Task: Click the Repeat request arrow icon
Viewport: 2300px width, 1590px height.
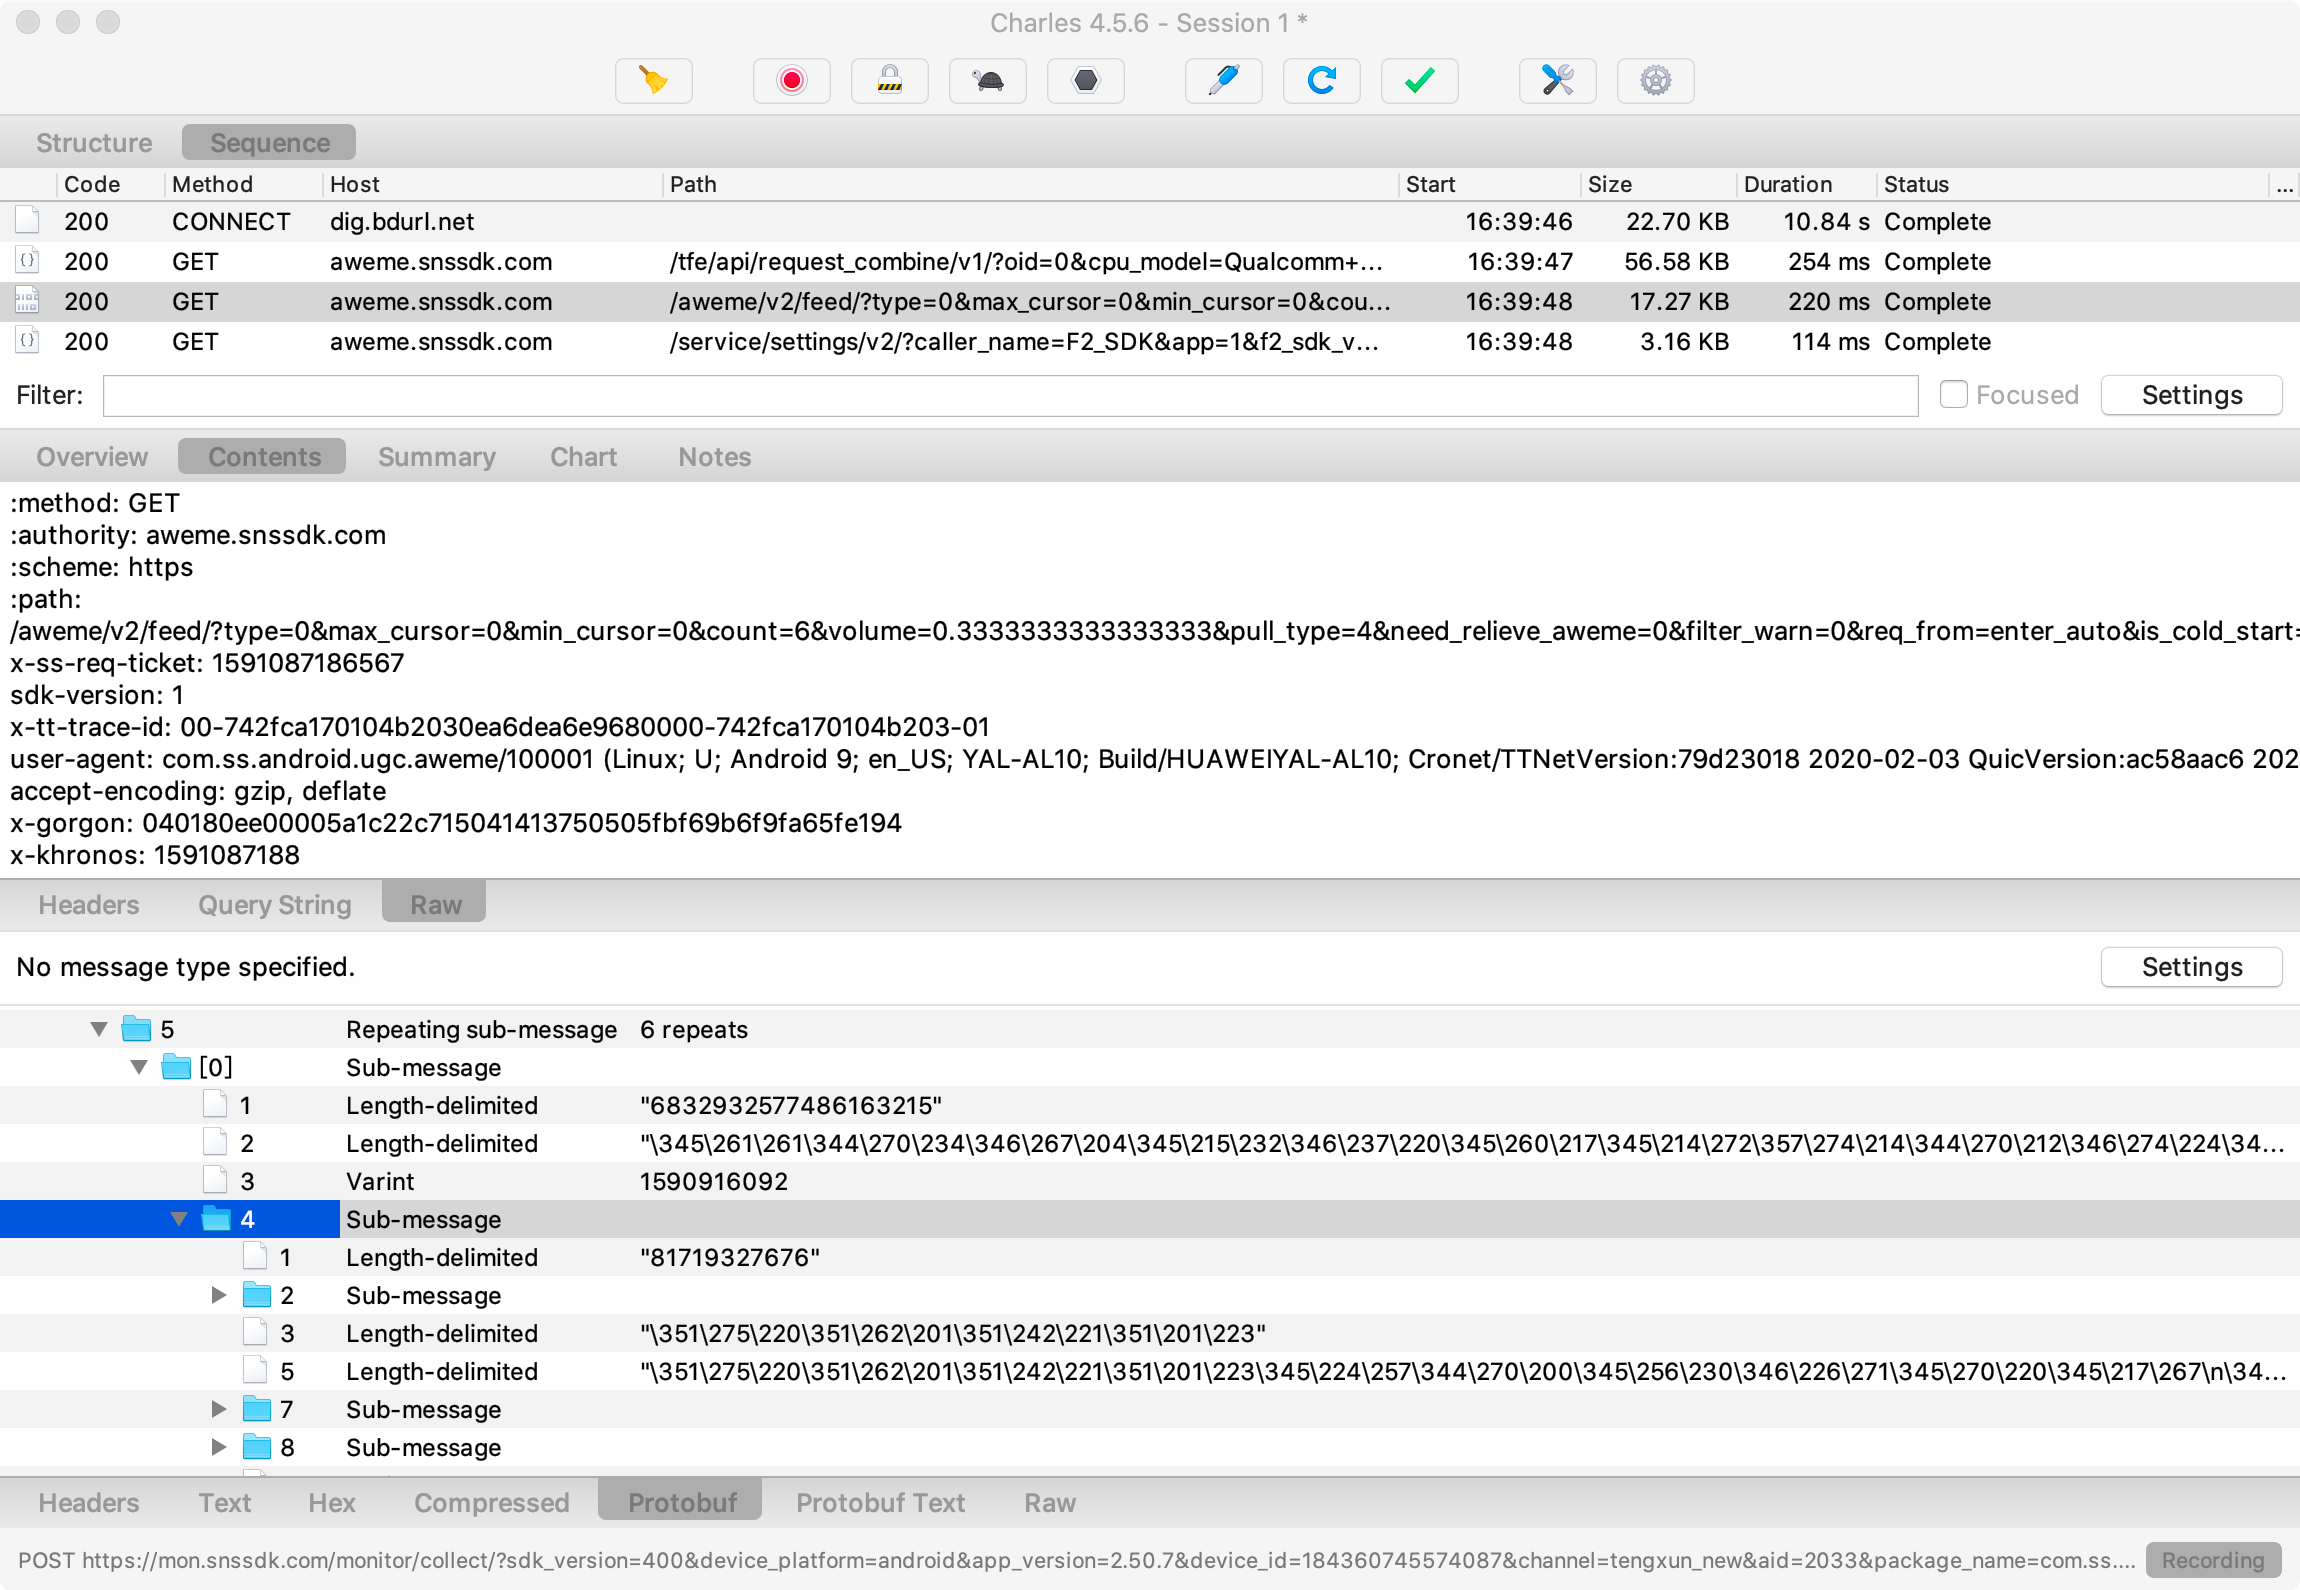Action: tap(1321, 80)
